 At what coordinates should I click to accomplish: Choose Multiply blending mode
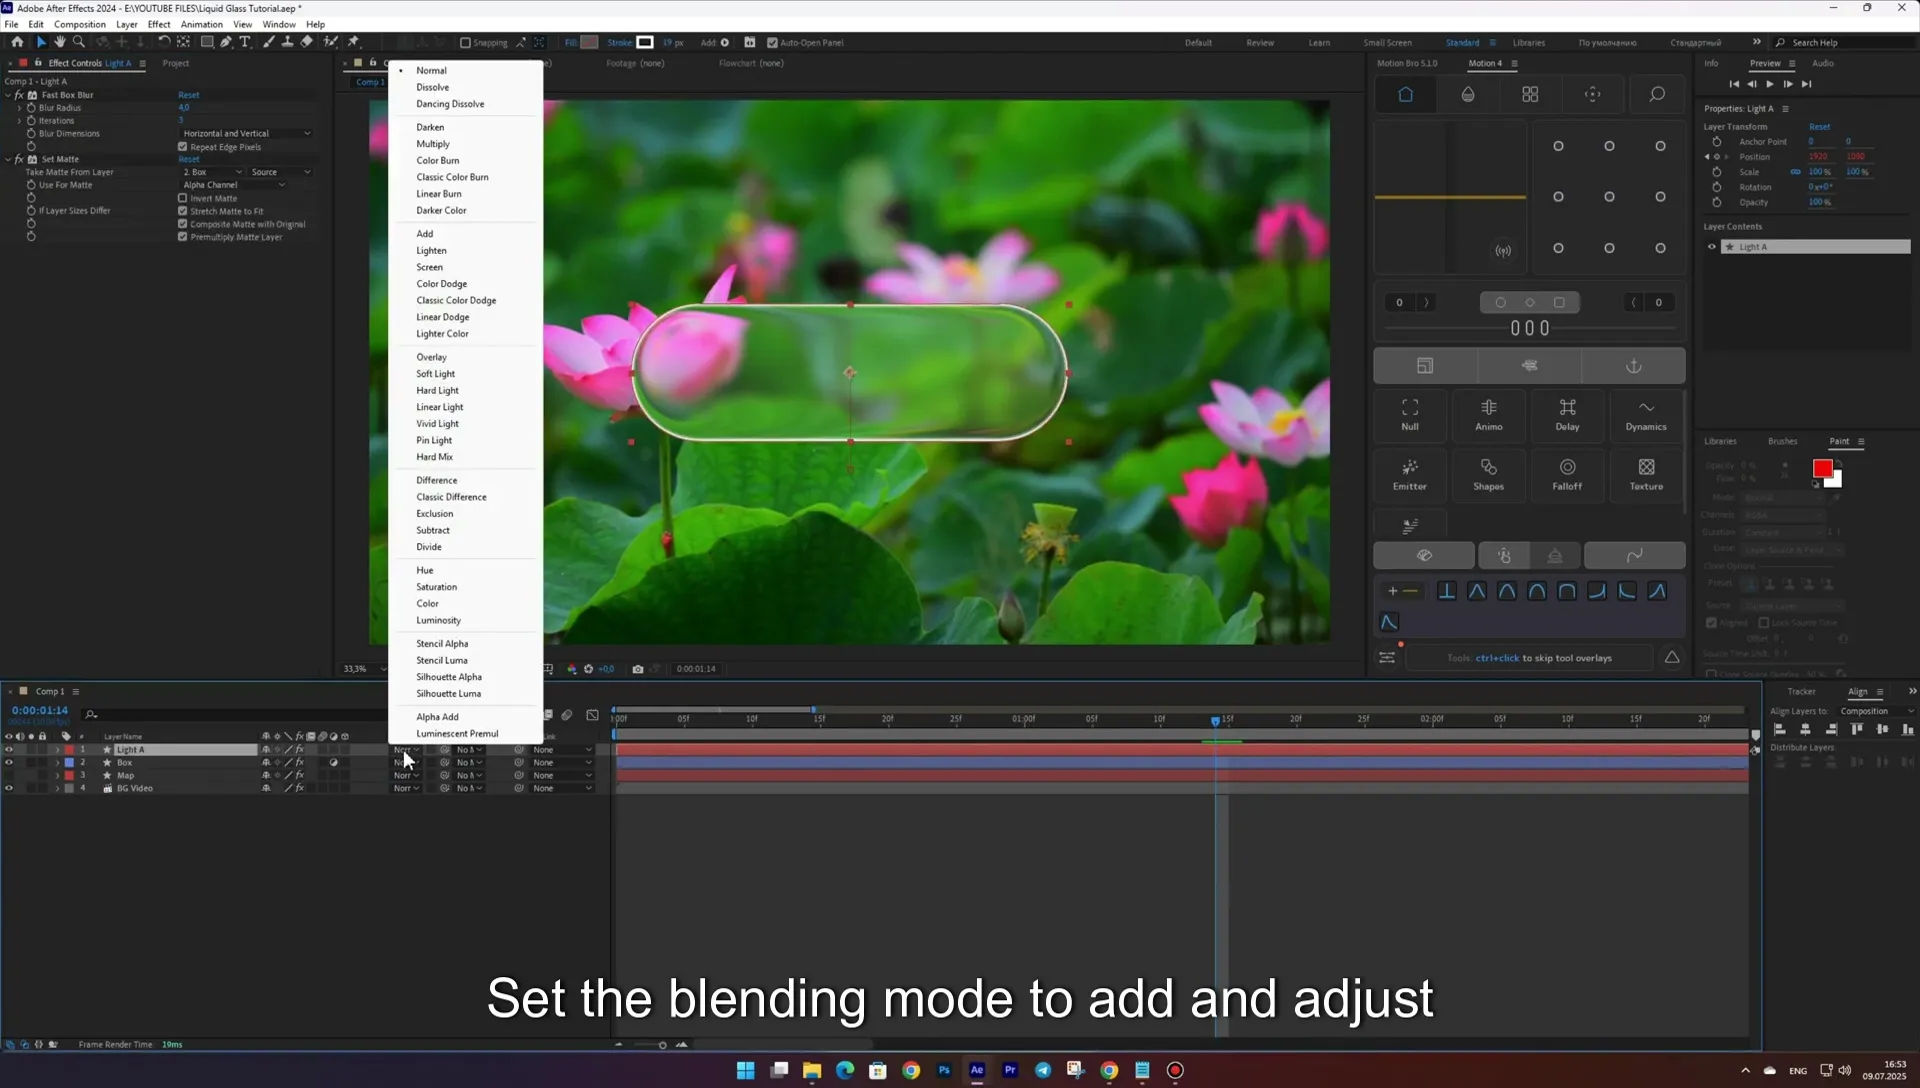tap(433, 144)
